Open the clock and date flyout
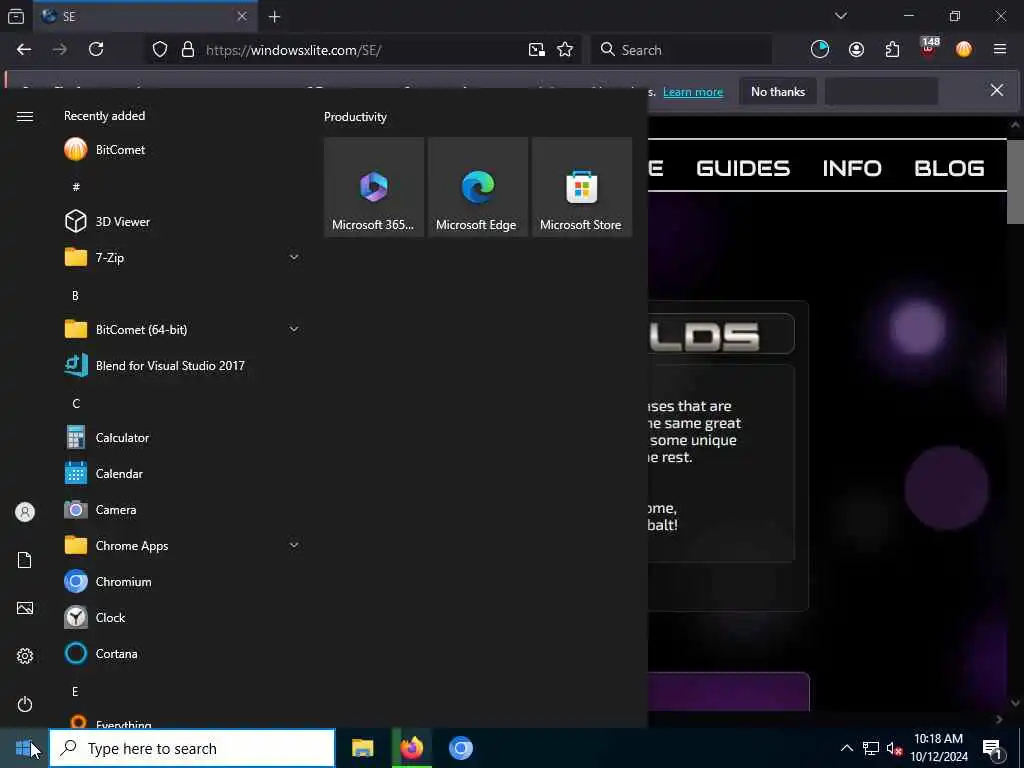The width and height of the screenshot is (1024, 768). [x=938, y=748]
